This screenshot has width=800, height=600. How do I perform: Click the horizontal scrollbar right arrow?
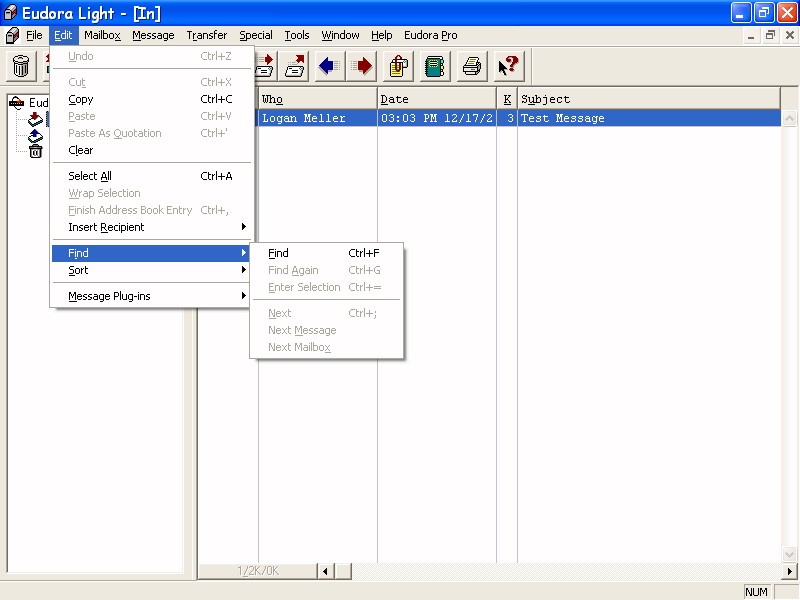pos(789,571)
